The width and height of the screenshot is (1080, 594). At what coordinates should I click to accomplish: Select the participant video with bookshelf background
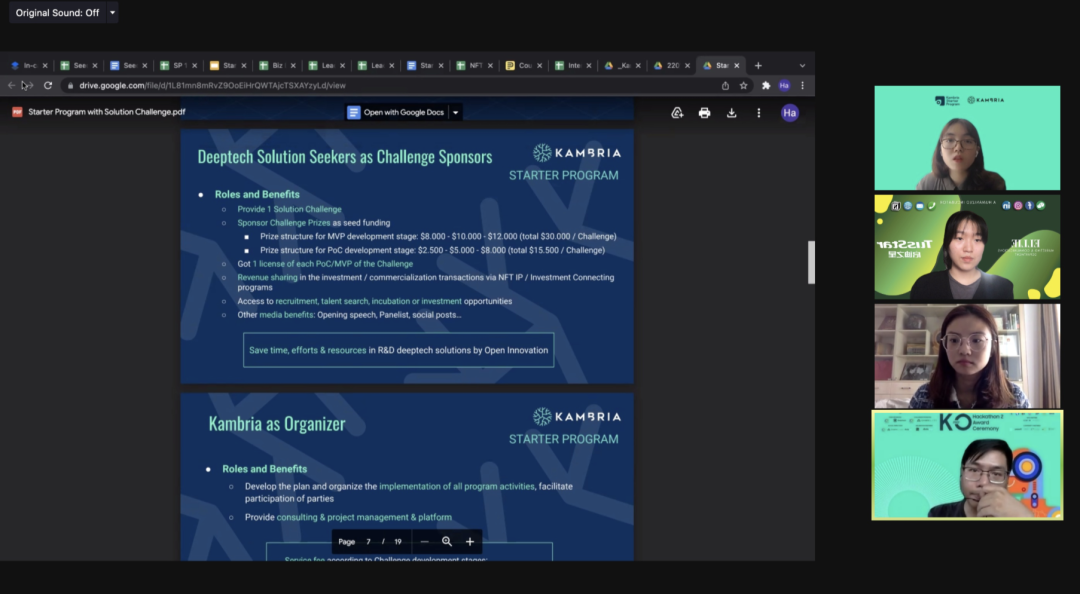point(967,356)
